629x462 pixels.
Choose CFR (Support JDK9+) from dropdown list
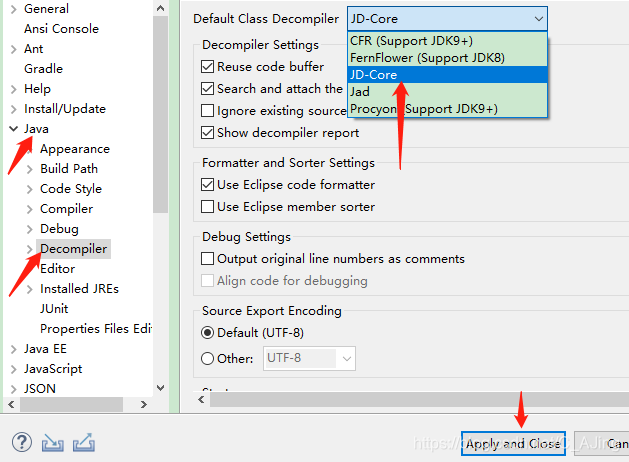click(447, 41)
